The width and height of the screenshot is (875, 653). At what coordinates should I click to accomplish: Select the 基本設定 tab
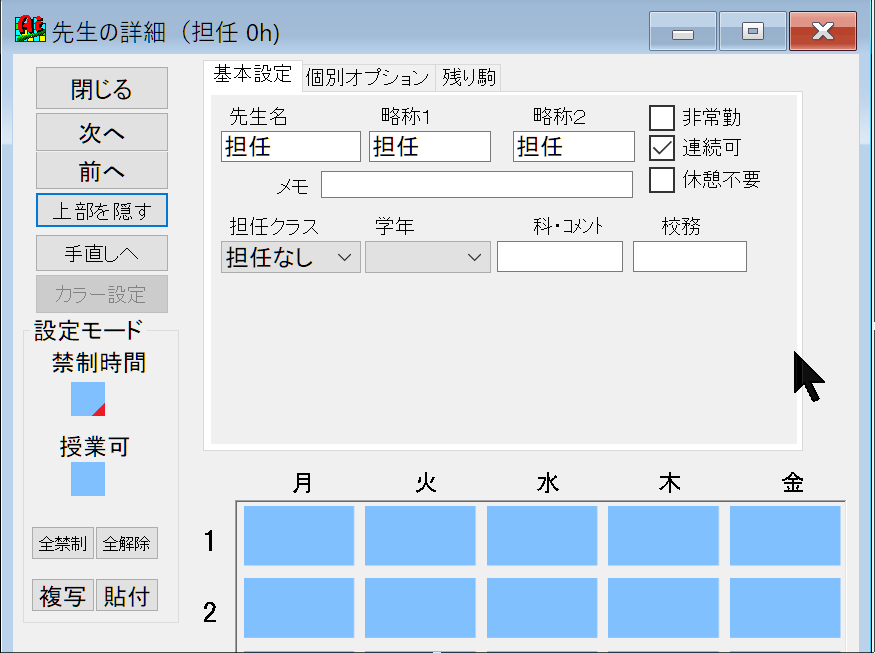(x=252, y=74)
